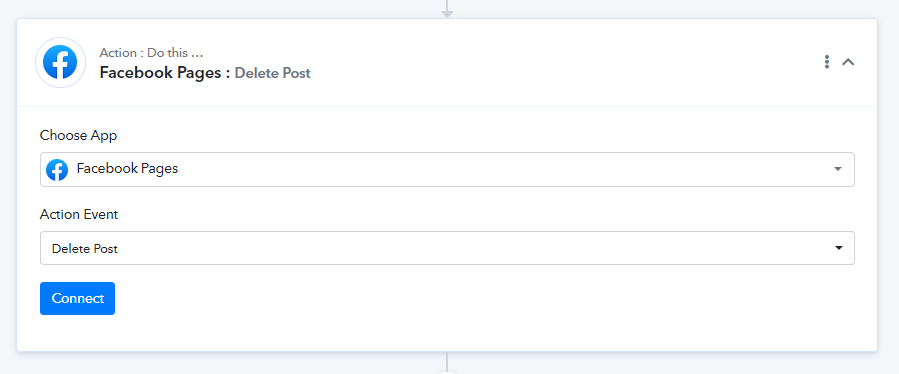The image size is (899, 374).
Task: Click the "Action : Do this ..." subtitle
Action: (x=151, y=53)
